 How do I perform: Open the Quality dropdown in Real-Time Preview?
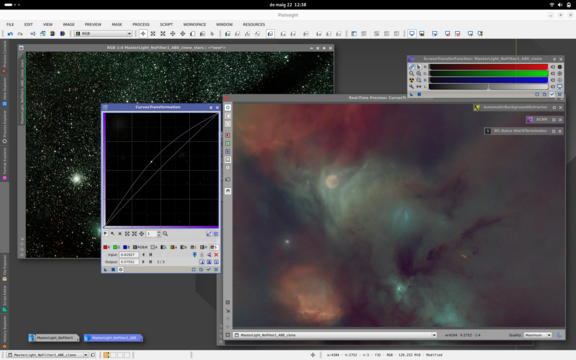tap(538, 335)
